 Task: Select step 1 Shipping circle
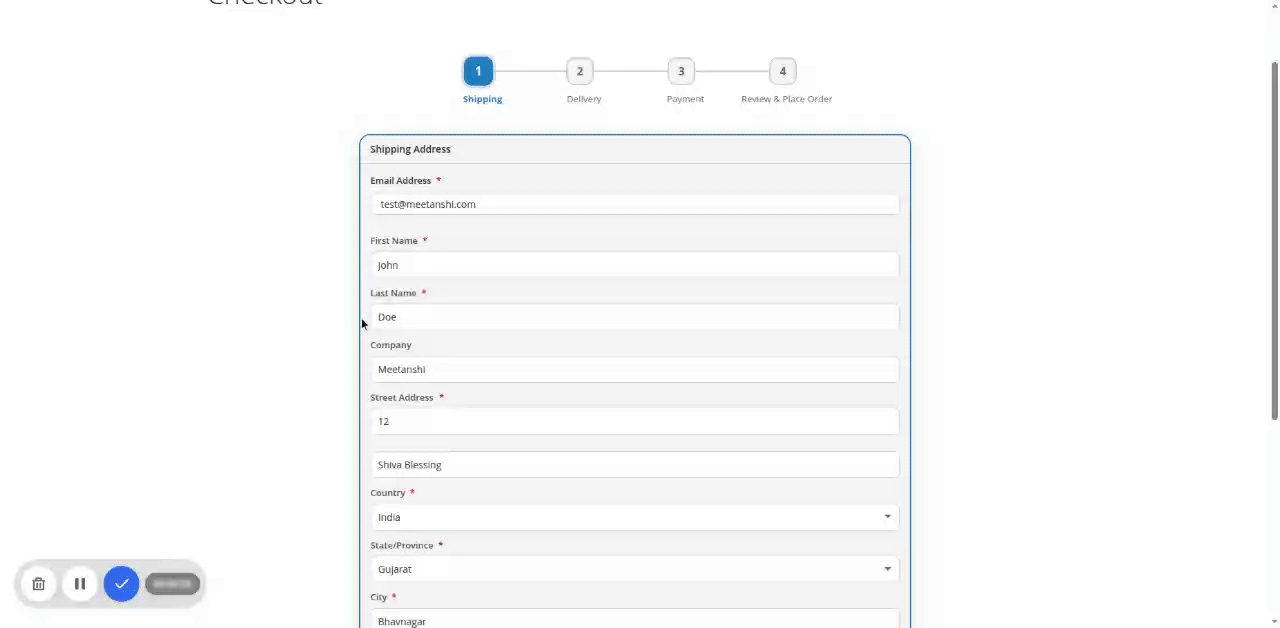click(x=478, y=71)
